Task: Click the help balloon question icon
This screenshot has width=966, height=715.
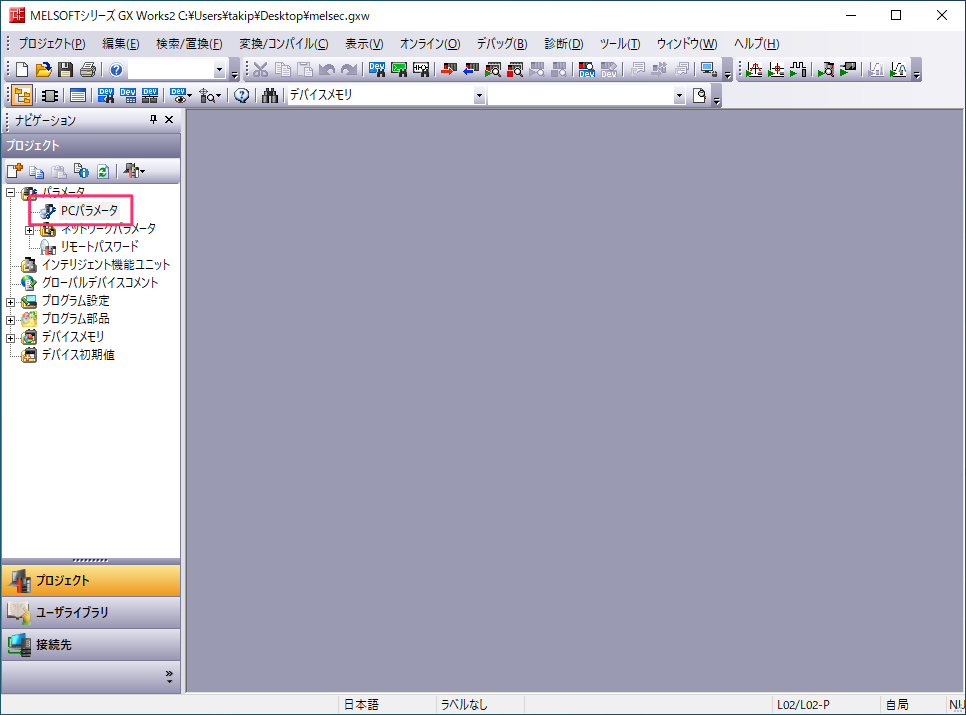Action: point(242,95)
